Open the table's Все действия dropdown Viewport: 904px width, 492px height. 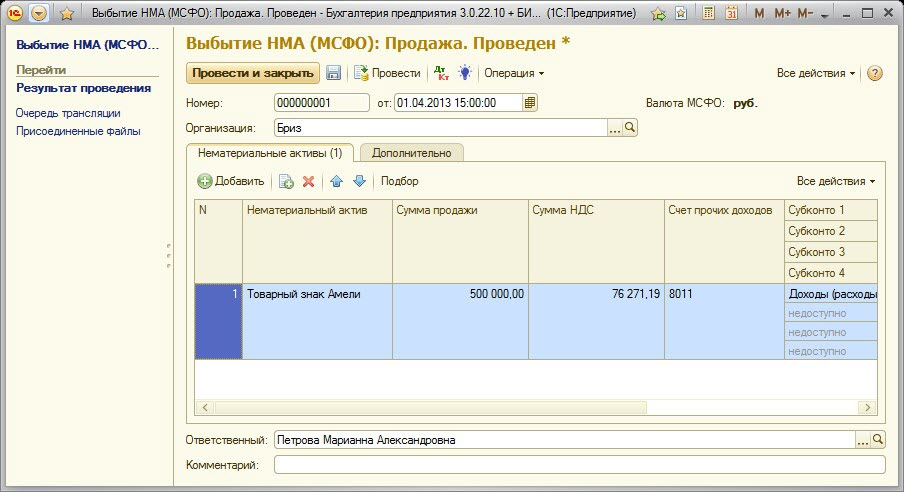tap(836, 181)
